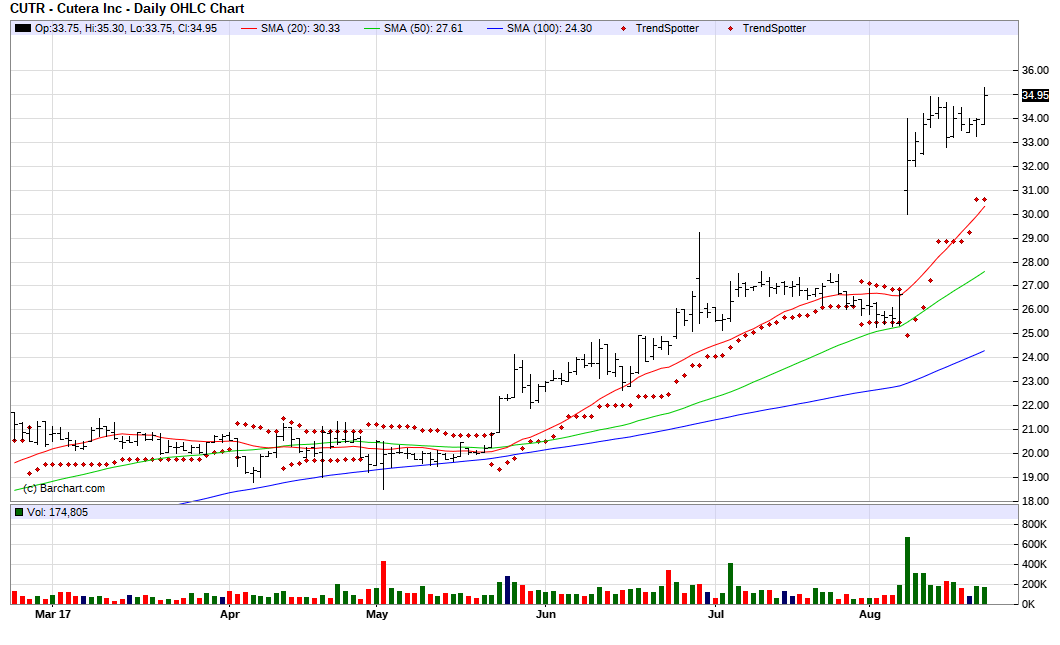Click the 20.00 price axis label
Screen dimensions: 1060x645
[x=1035, y=454]
